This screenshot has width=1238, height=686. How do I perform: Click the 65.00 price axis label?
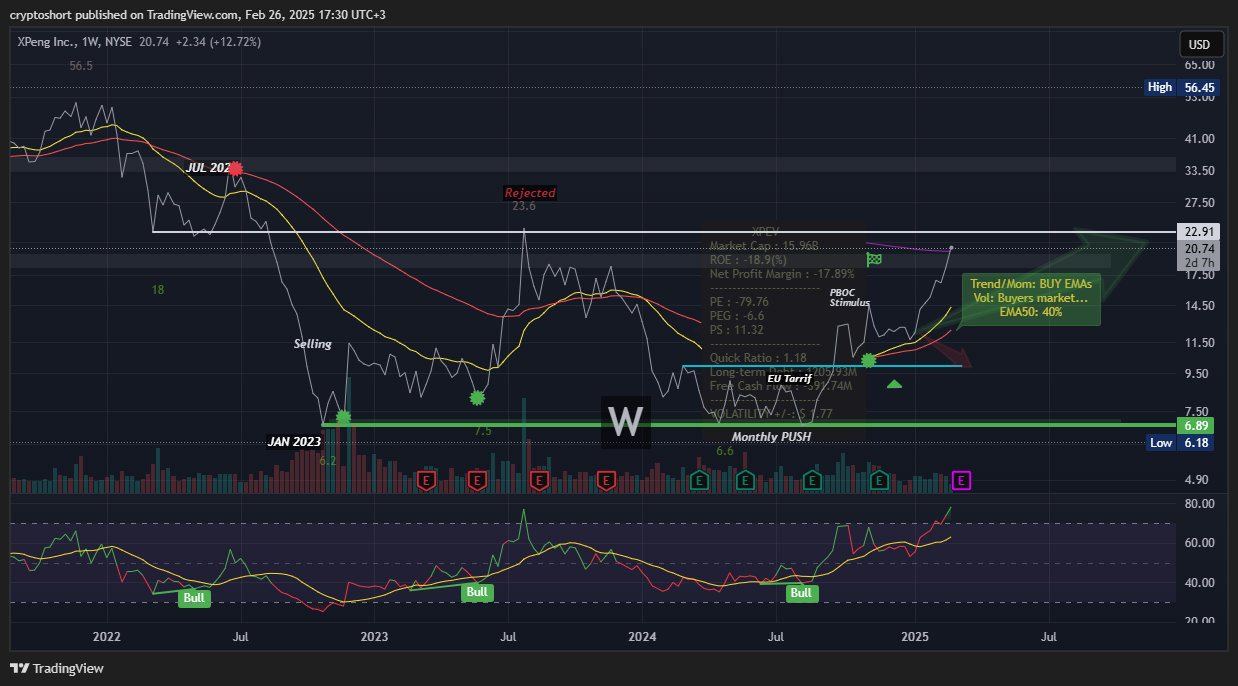1200,65
